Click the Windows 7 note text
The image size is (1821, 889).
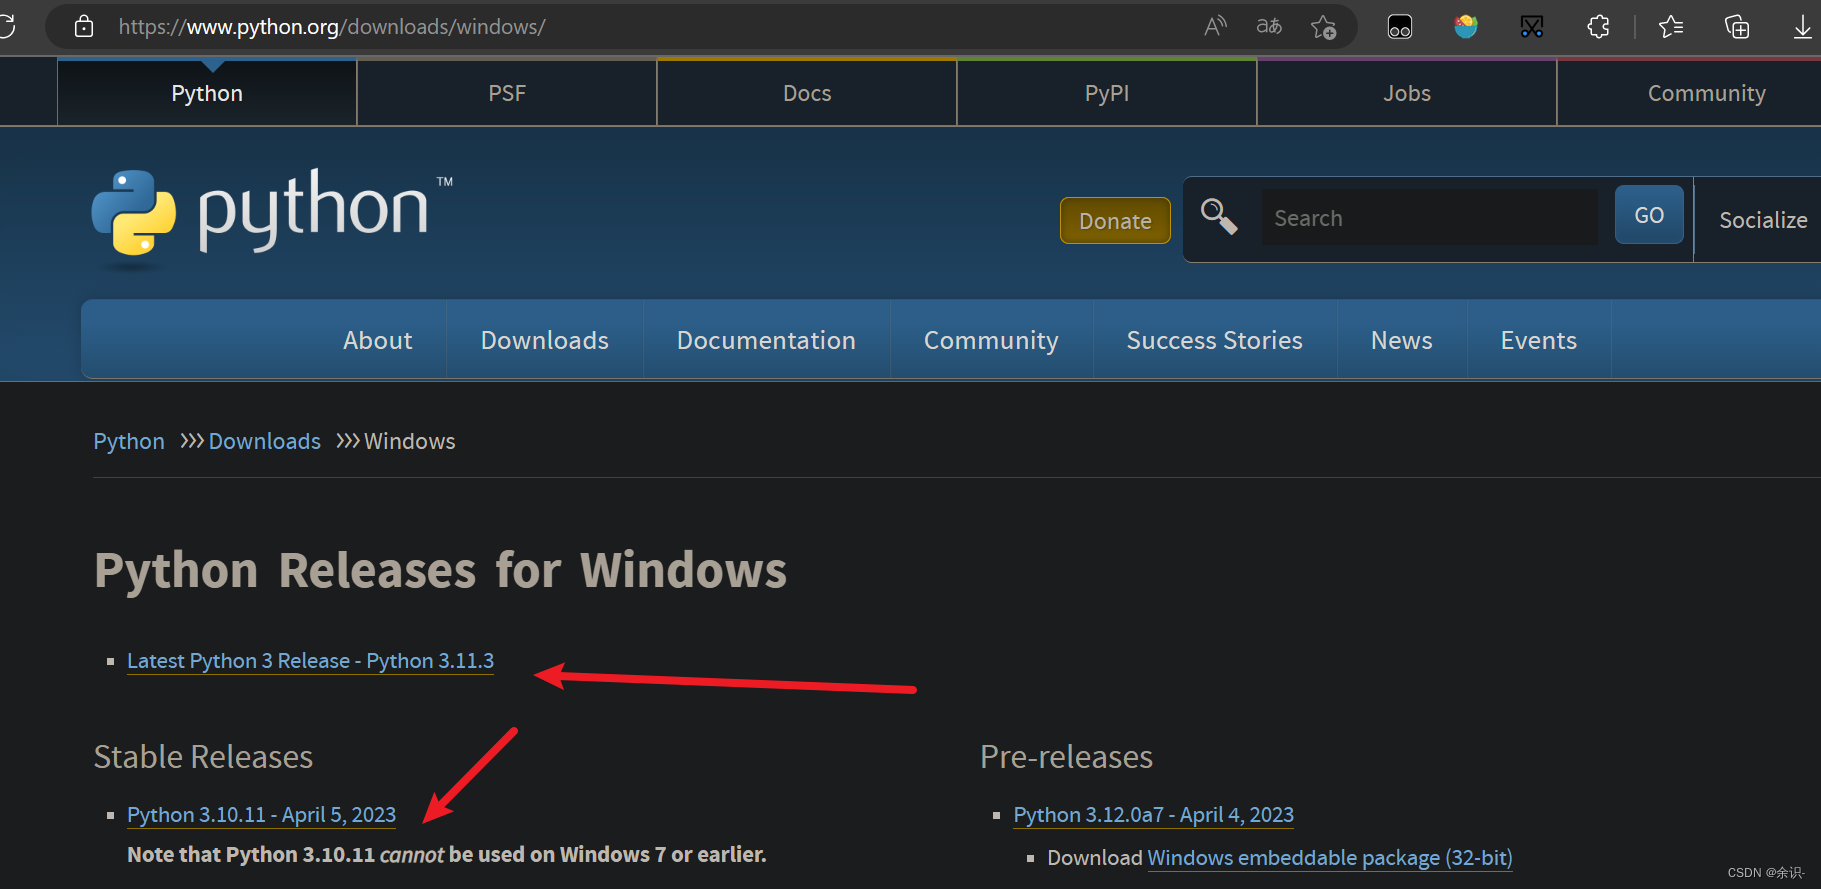pos(447,855)
